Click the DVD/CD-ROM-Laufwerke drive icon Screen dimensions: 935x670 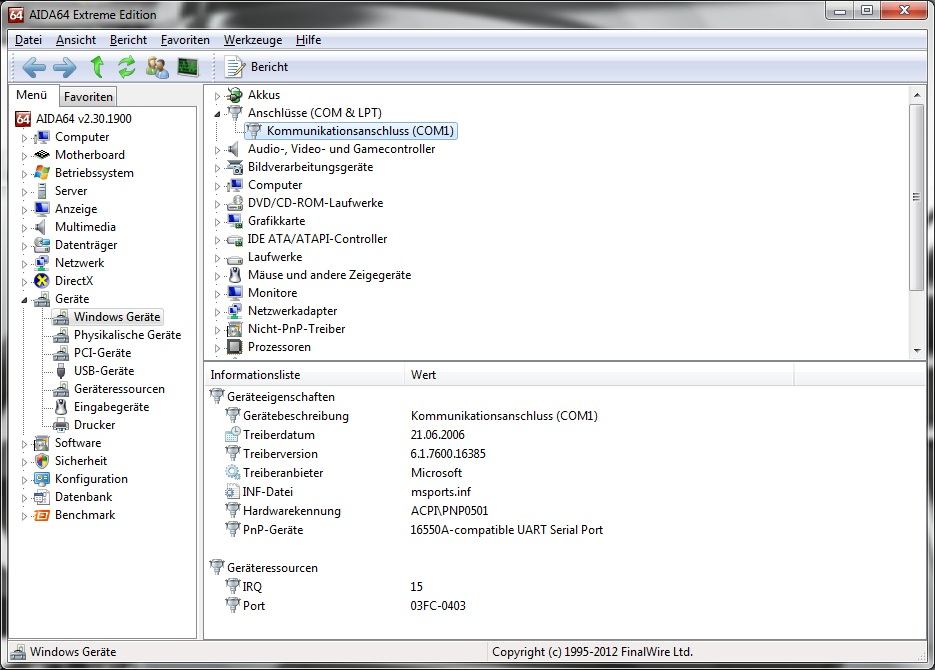[x=235, y=203]
